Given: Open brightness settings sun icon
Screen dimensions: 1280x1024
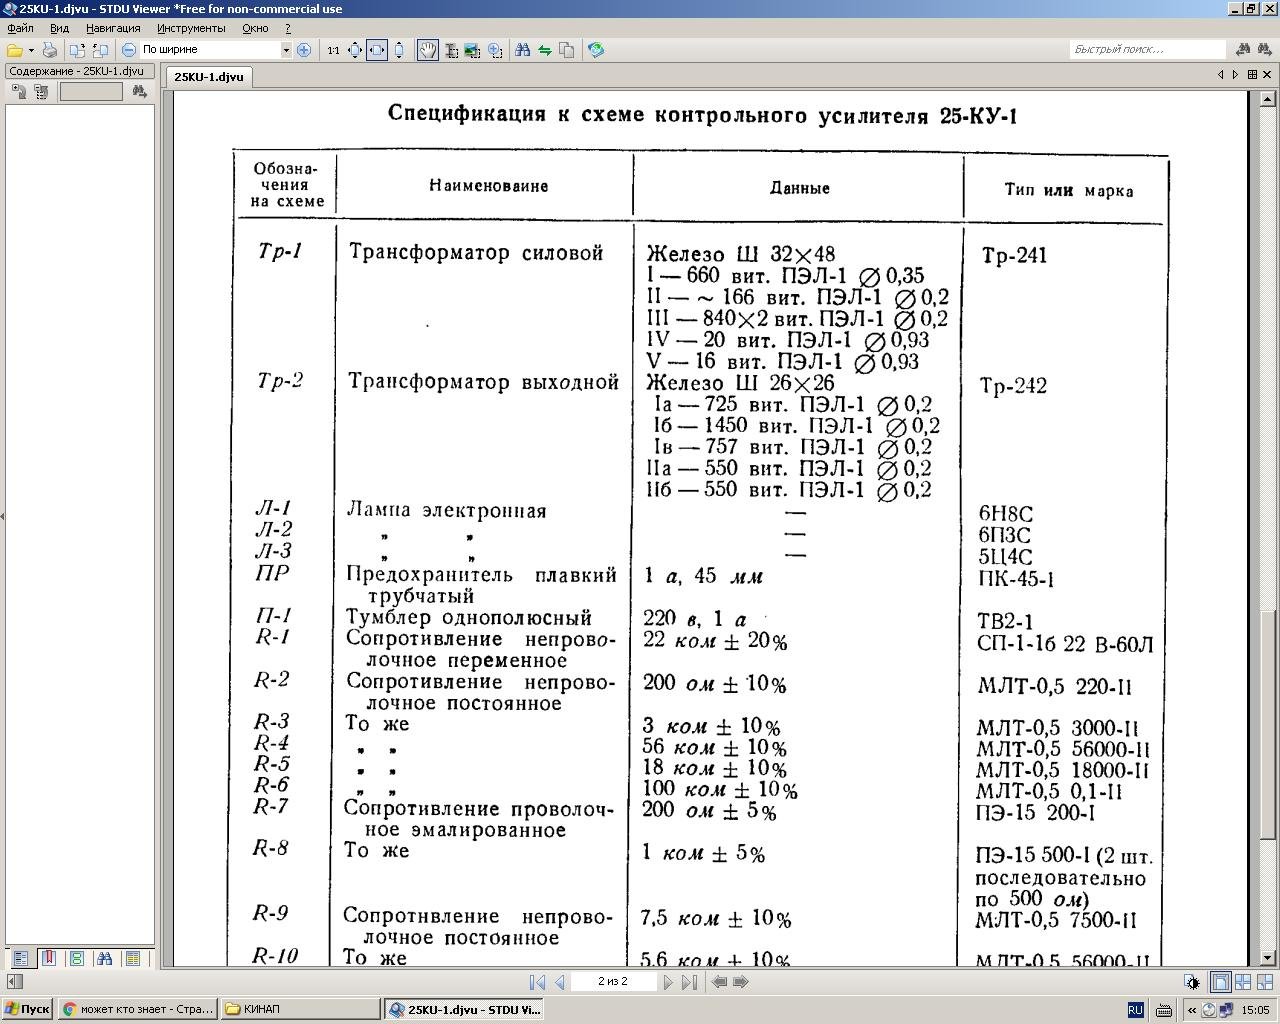Looking at the screenshot, I should (1193, 982).
